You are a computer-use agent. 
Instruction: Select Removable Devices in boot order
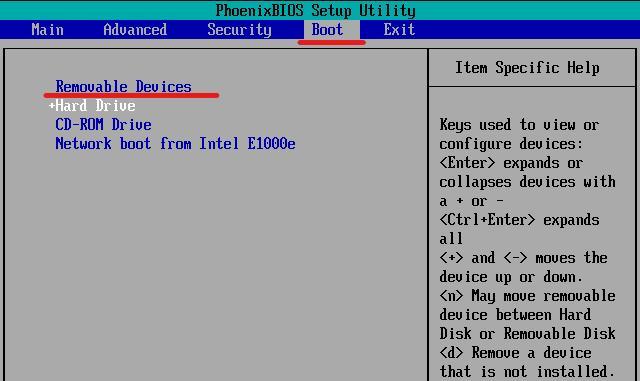[x=123, y=87]
